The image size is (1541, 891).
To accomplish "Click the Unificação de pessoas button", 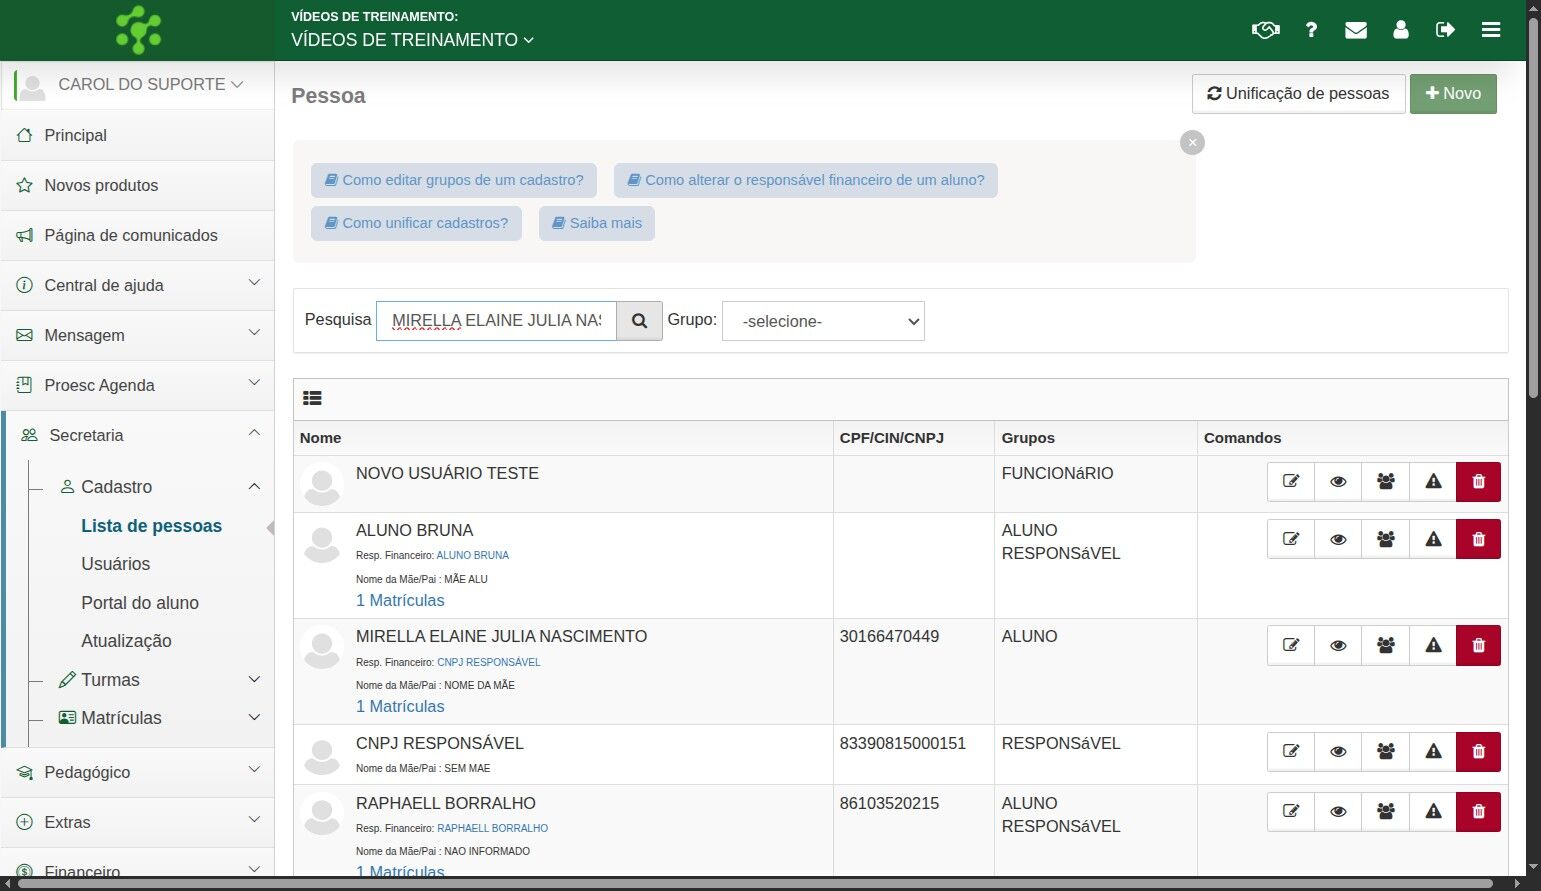I will point(1298,94).
